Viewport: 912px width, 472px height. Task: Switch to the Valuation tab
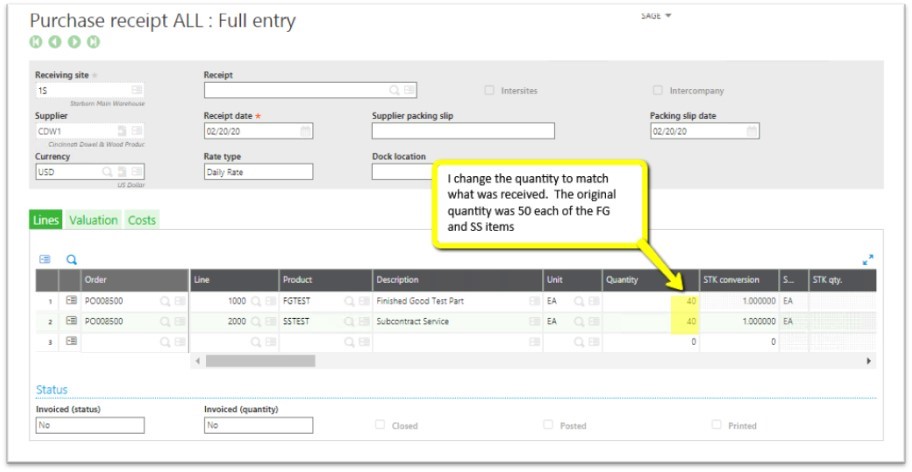(x=93, y=220)
